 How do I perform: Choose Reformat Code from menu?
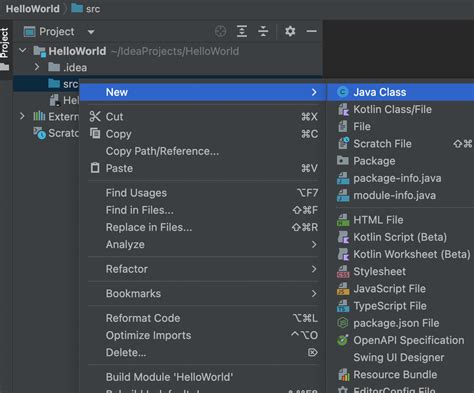coord(203,318)
